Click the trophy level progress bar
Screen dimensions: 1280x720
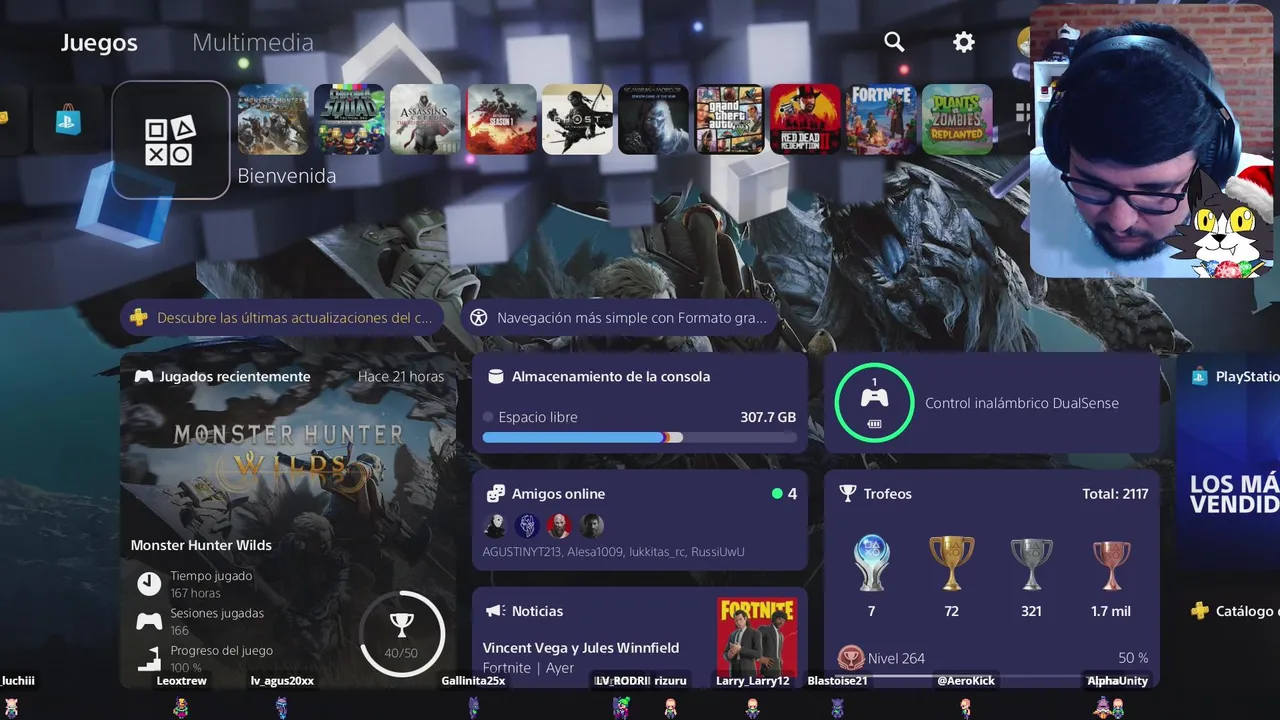[992, 676]
